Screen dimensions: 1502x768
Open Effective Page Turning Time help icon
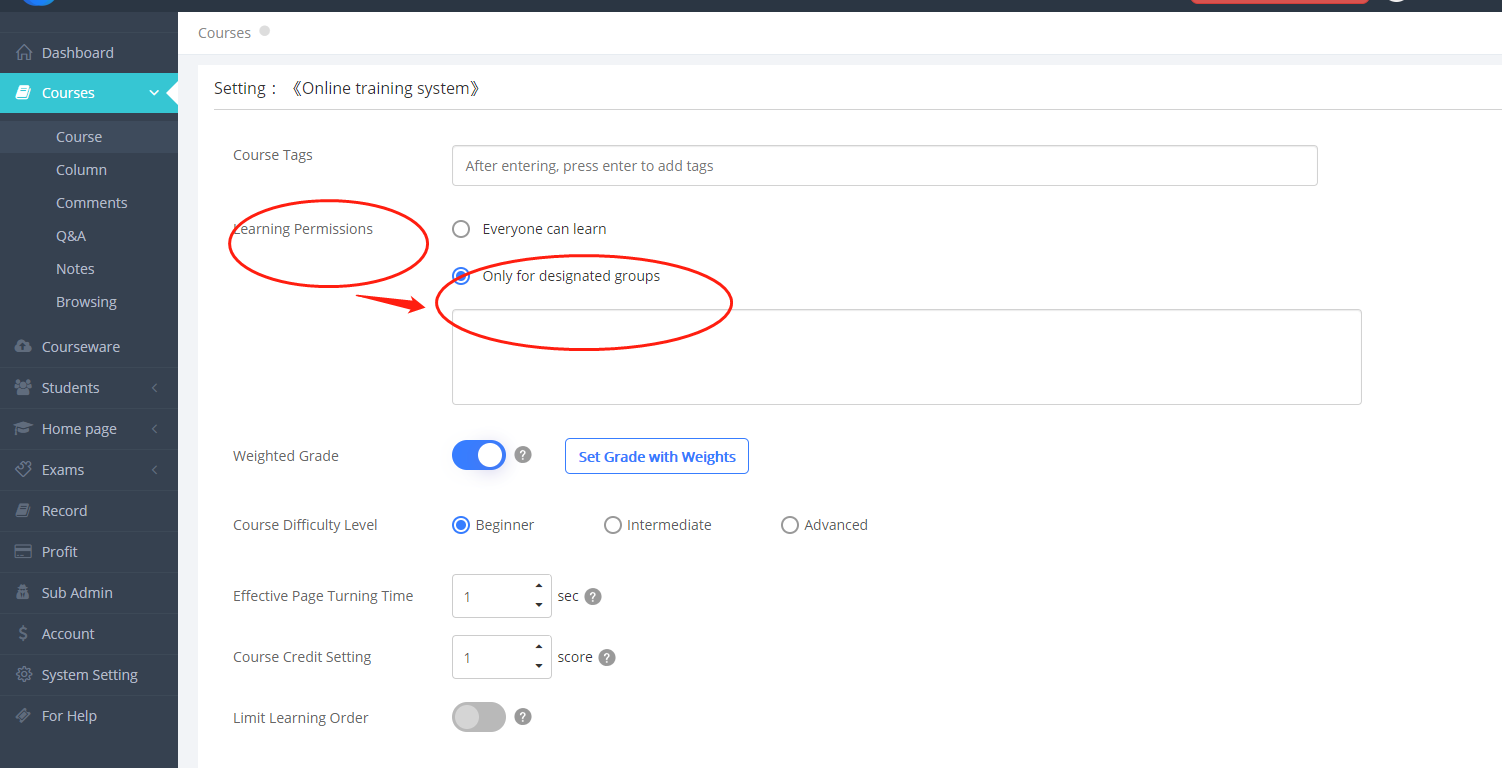(x=593, y=597)
